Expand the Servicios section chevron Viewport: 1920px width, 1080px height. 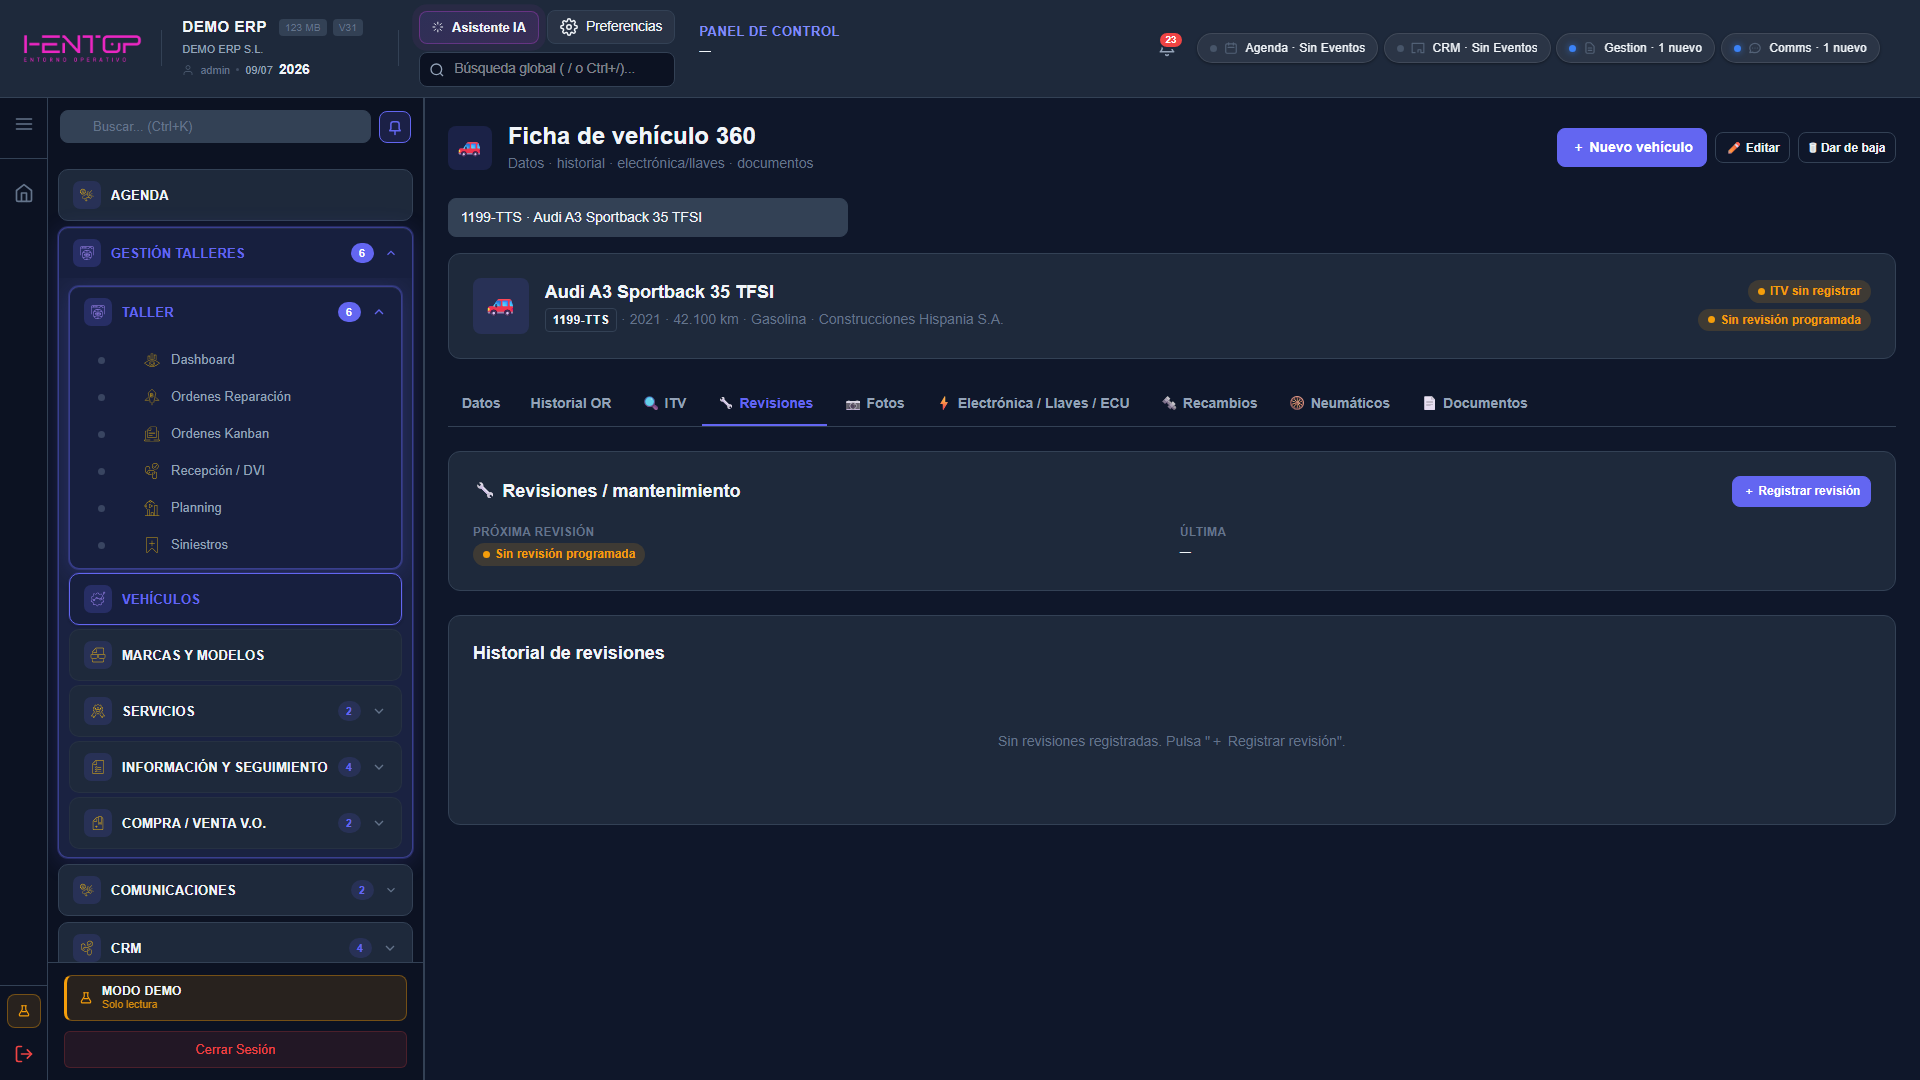(x=379, y=711)
